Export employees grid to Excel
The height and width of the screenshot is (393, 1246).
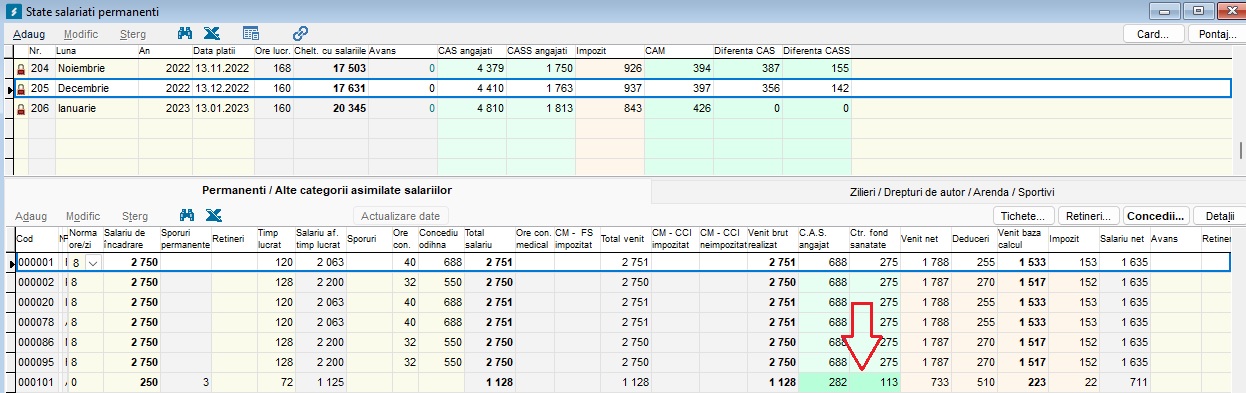coord(213,215)
